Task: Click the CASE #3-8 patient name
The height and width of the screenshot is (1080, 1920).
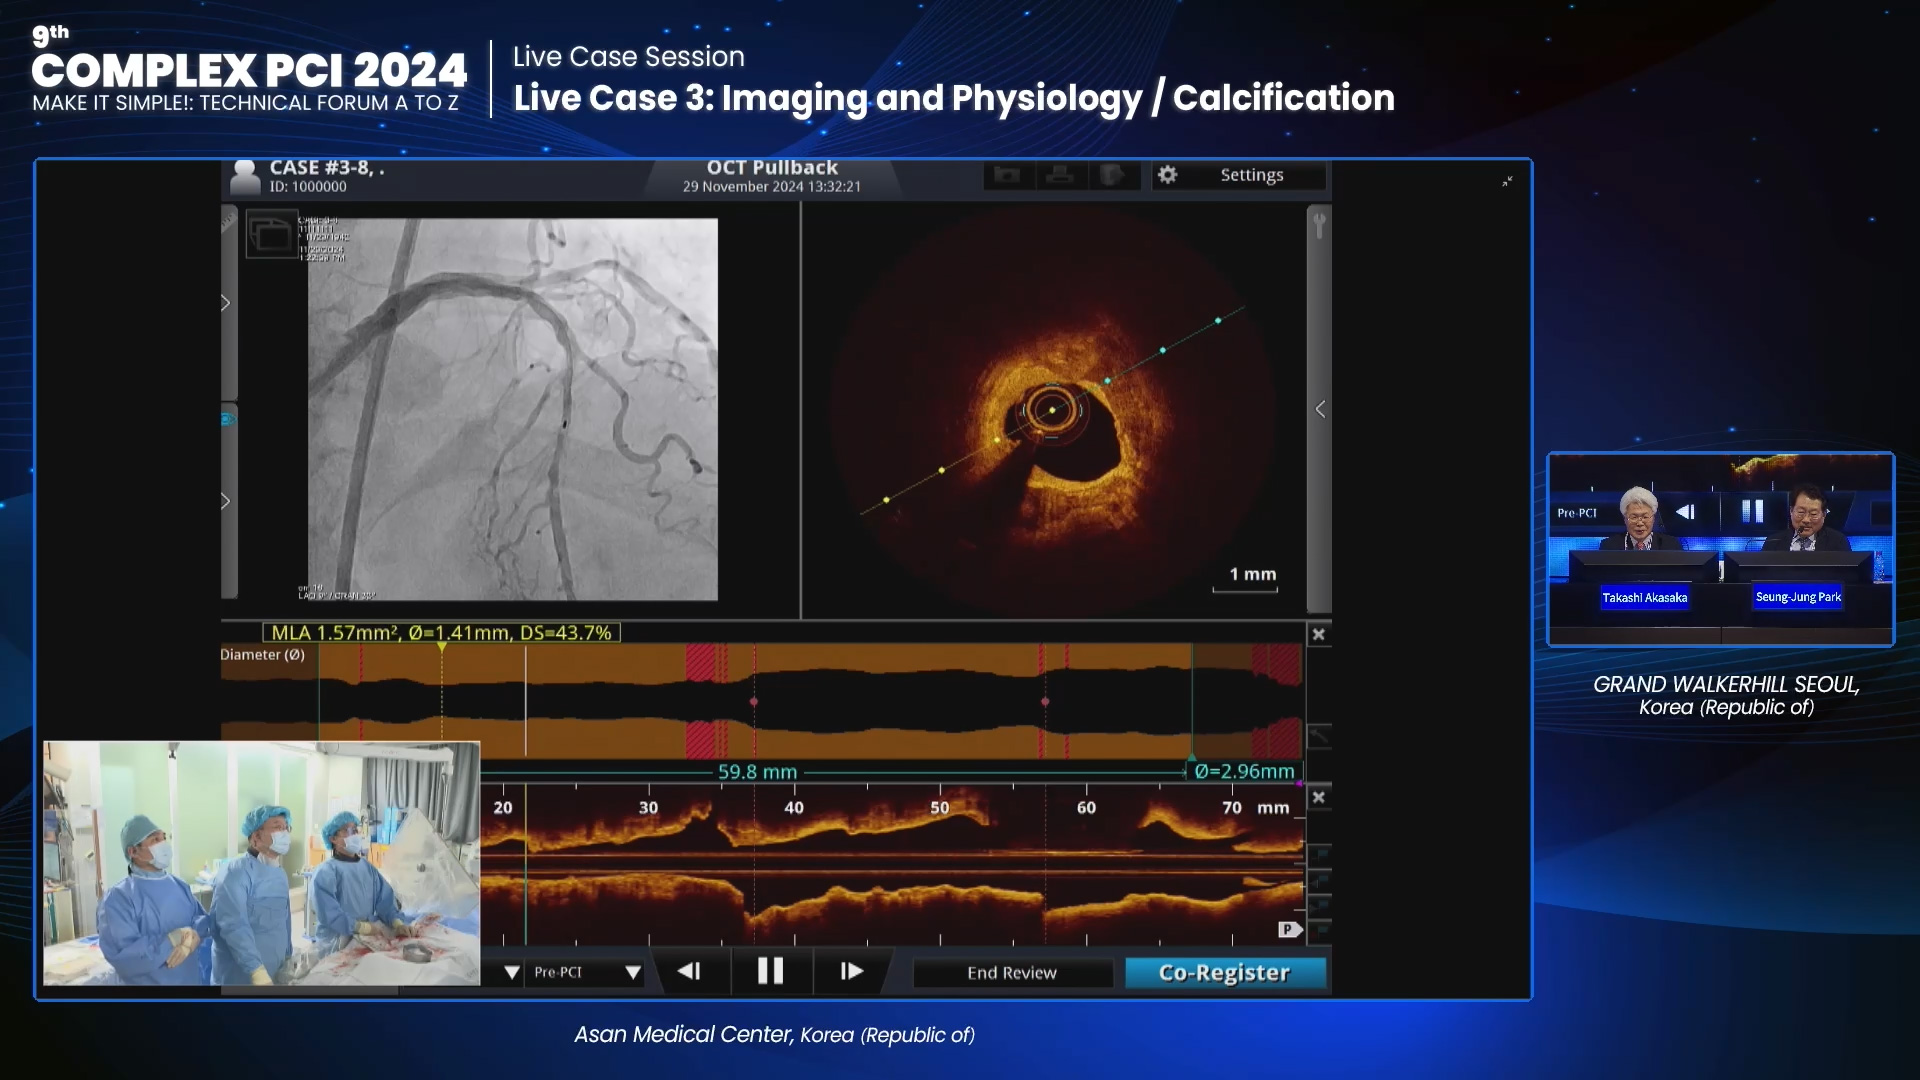Action: (x=327, y=168)
